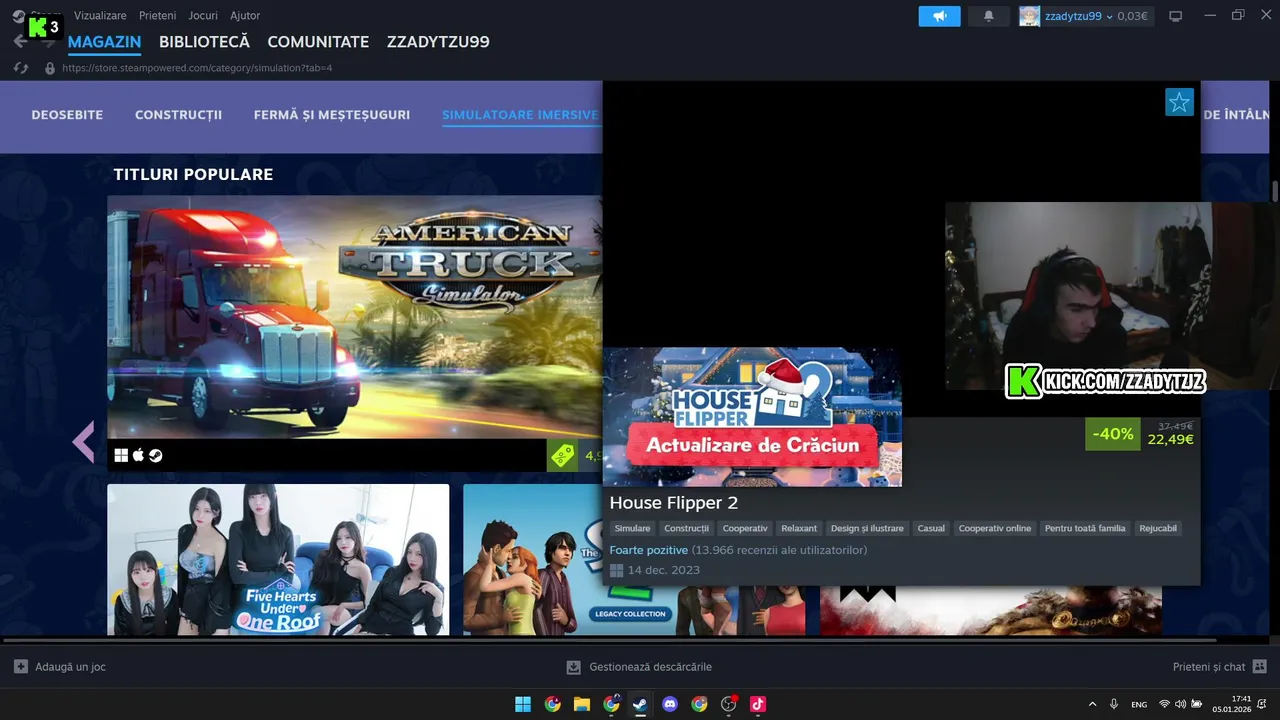Screen dimensions: 1280x720
Task: Click the green discount tag icon
Action: coord(562,456)
